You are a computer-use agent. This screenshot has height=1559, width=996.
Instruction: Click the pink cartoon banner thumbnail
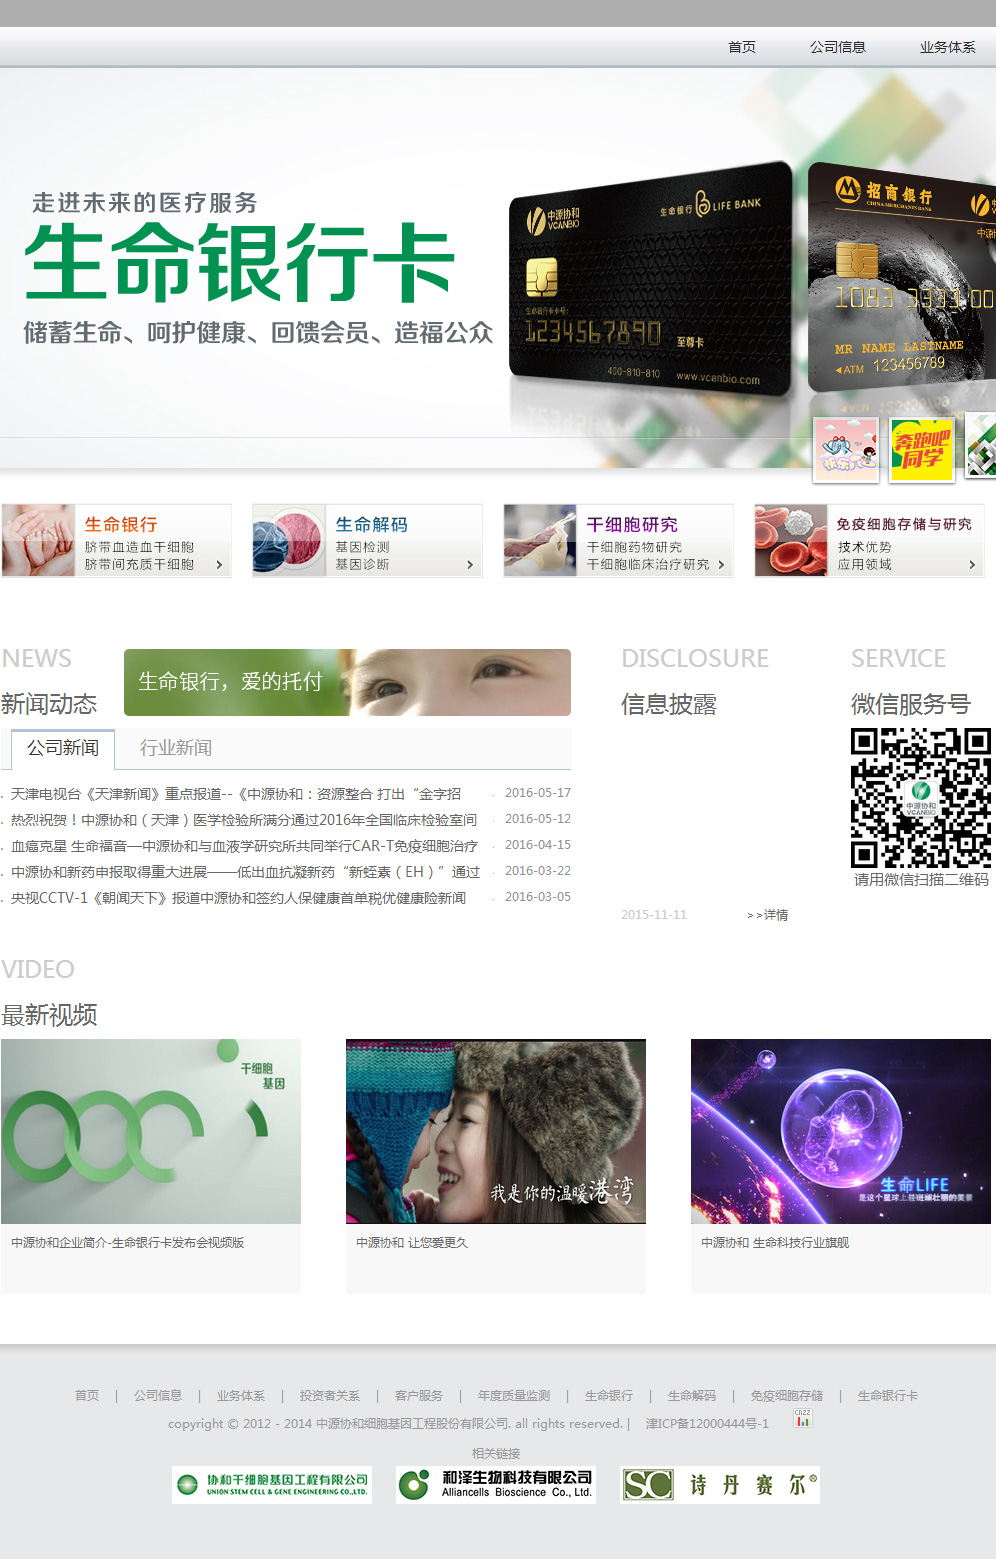click(846, 449)
